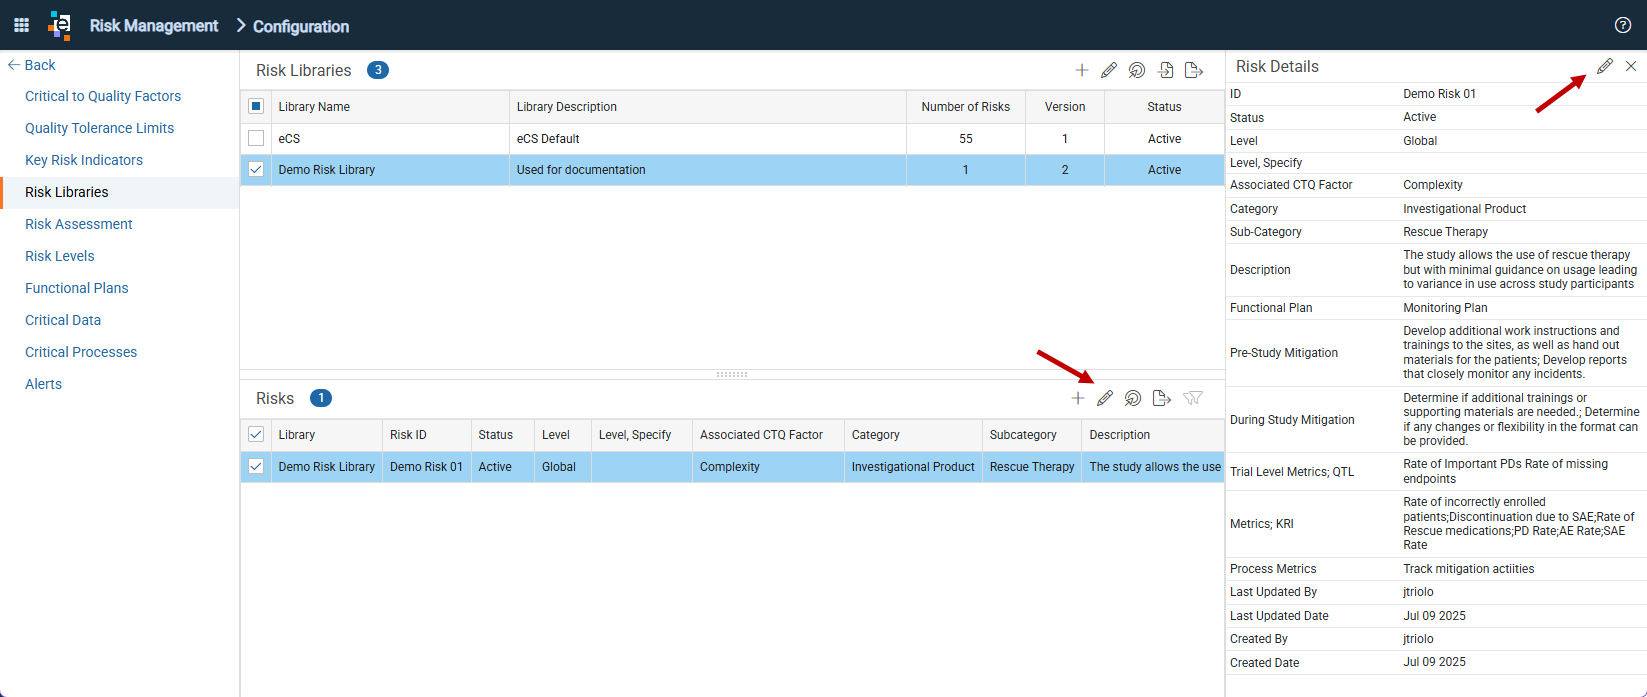The image size is (1647, 697).
Task: Click the clear filters funnel icon
Action: point(1192,398)
